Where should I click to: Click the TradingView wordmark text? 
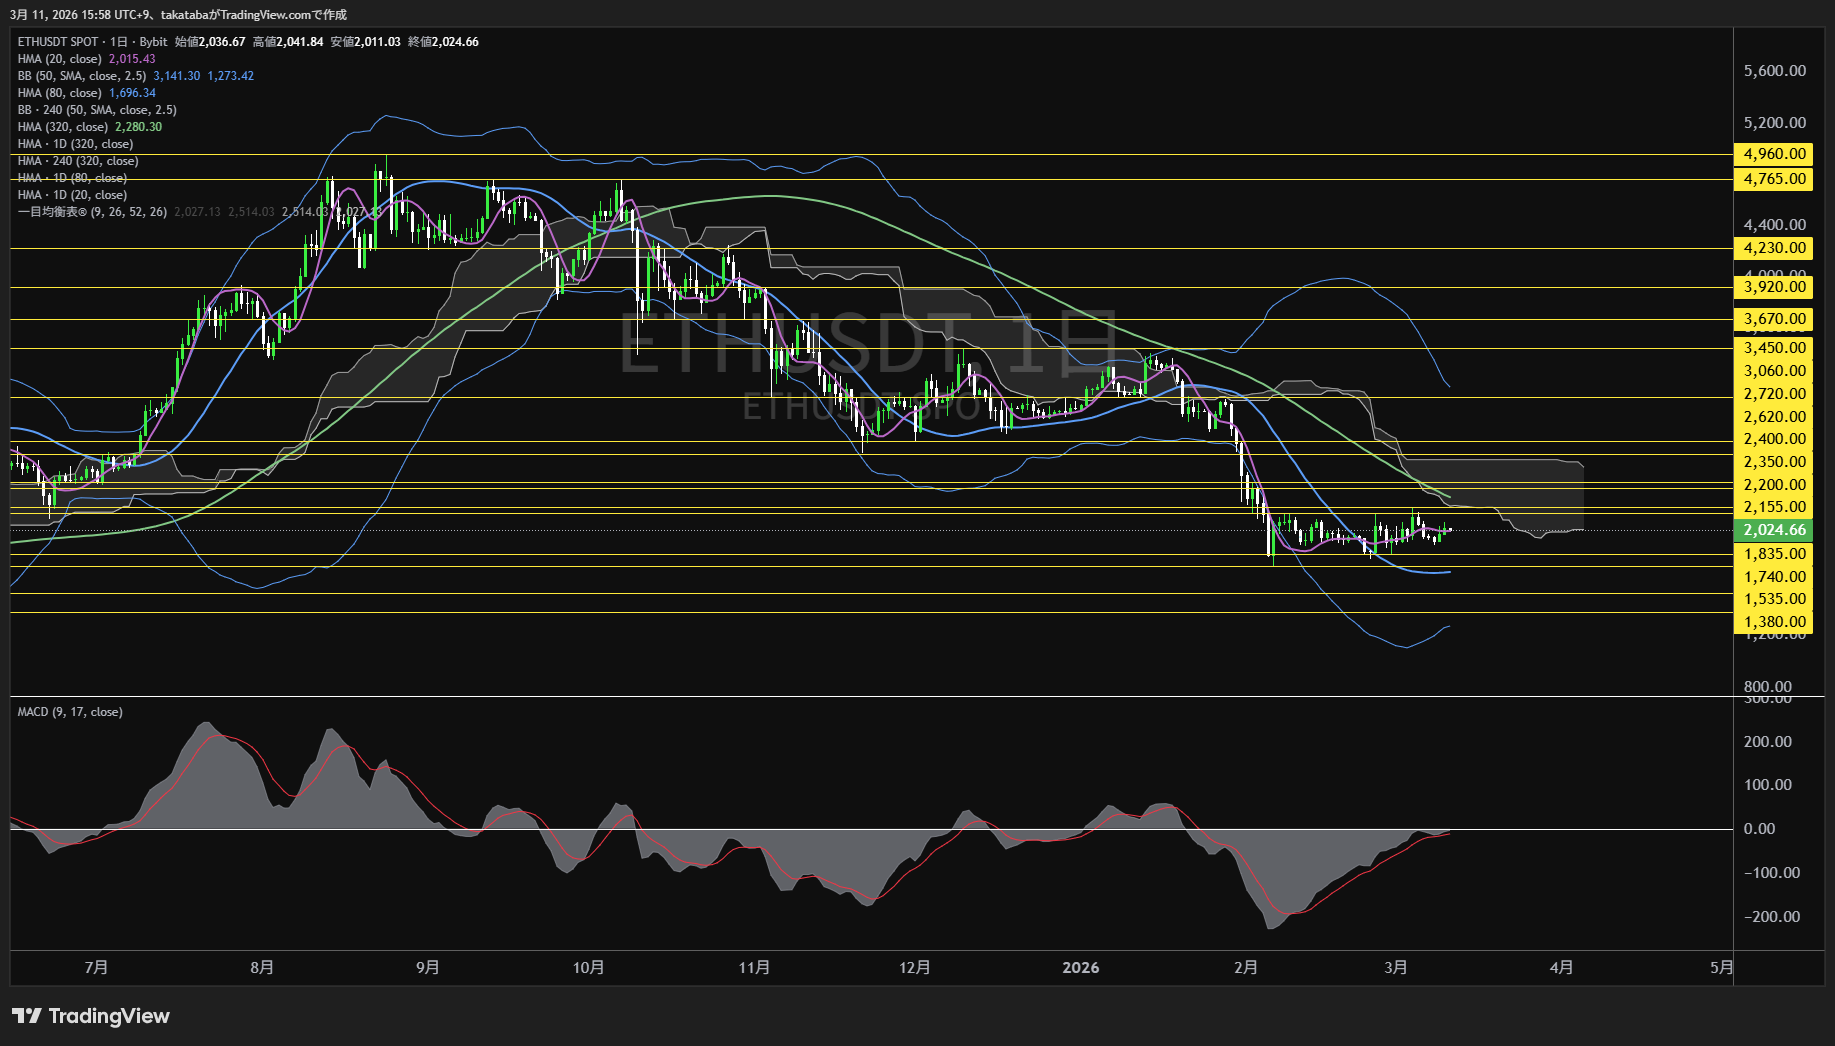[x=109, y=1016]
